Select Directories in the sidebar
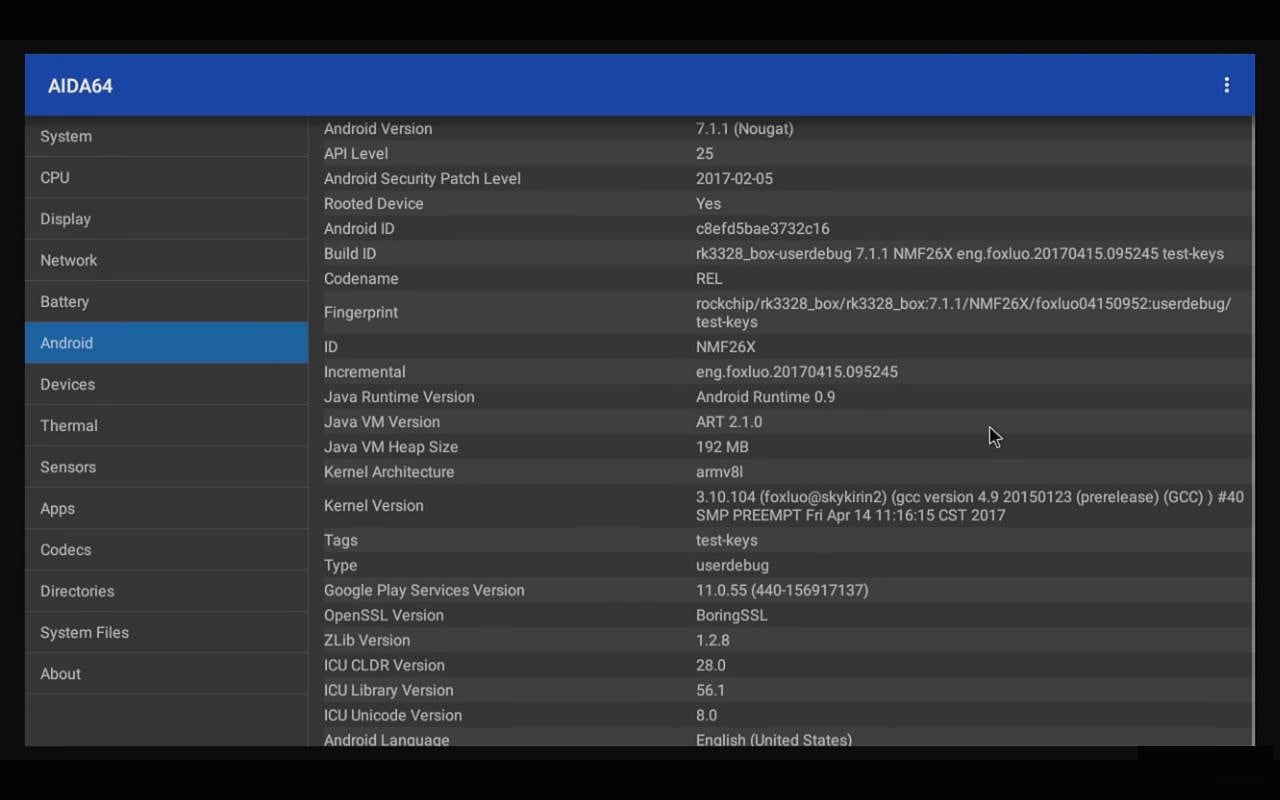The width and height of the screenshot is (1280, 800). 166,591
